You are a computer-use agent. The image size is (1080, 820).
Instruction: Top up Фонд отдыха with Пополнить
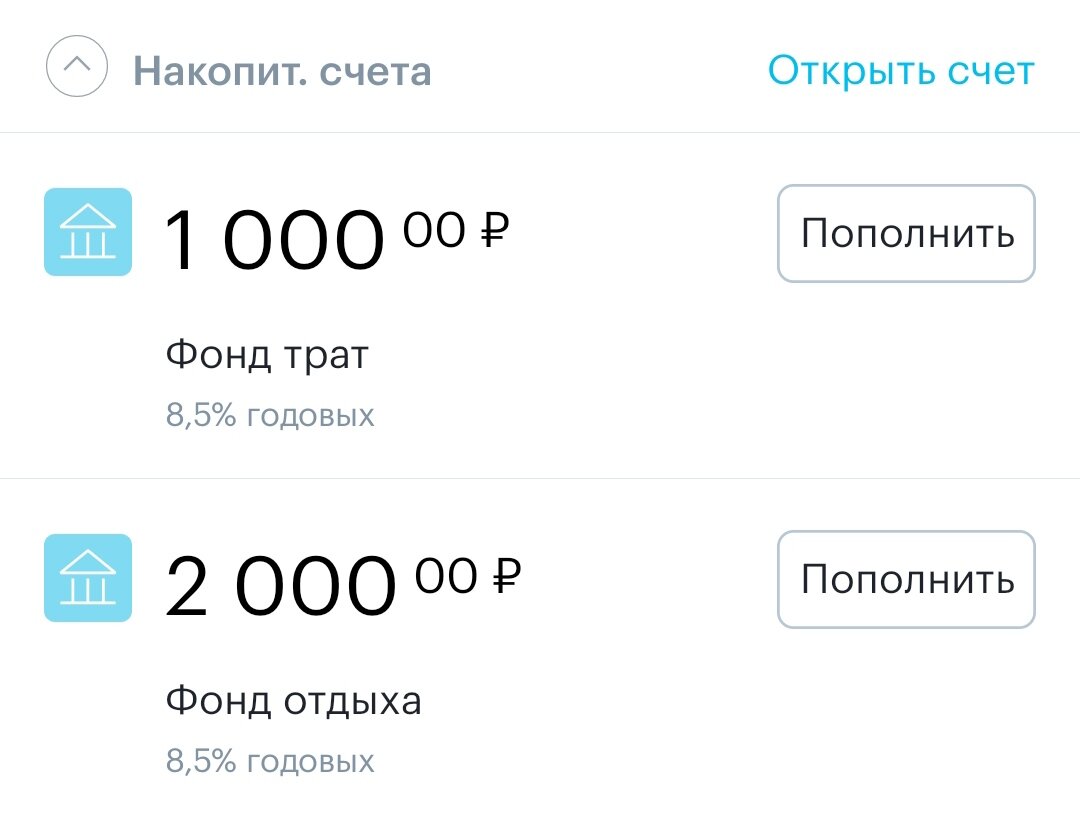906,579
